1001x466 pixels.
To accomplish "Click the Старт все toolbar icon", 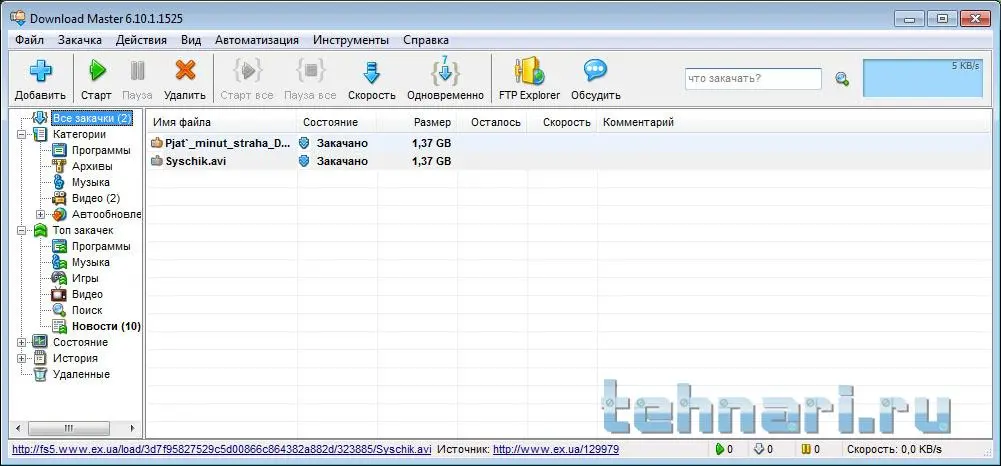I will (x=247, y=70).
